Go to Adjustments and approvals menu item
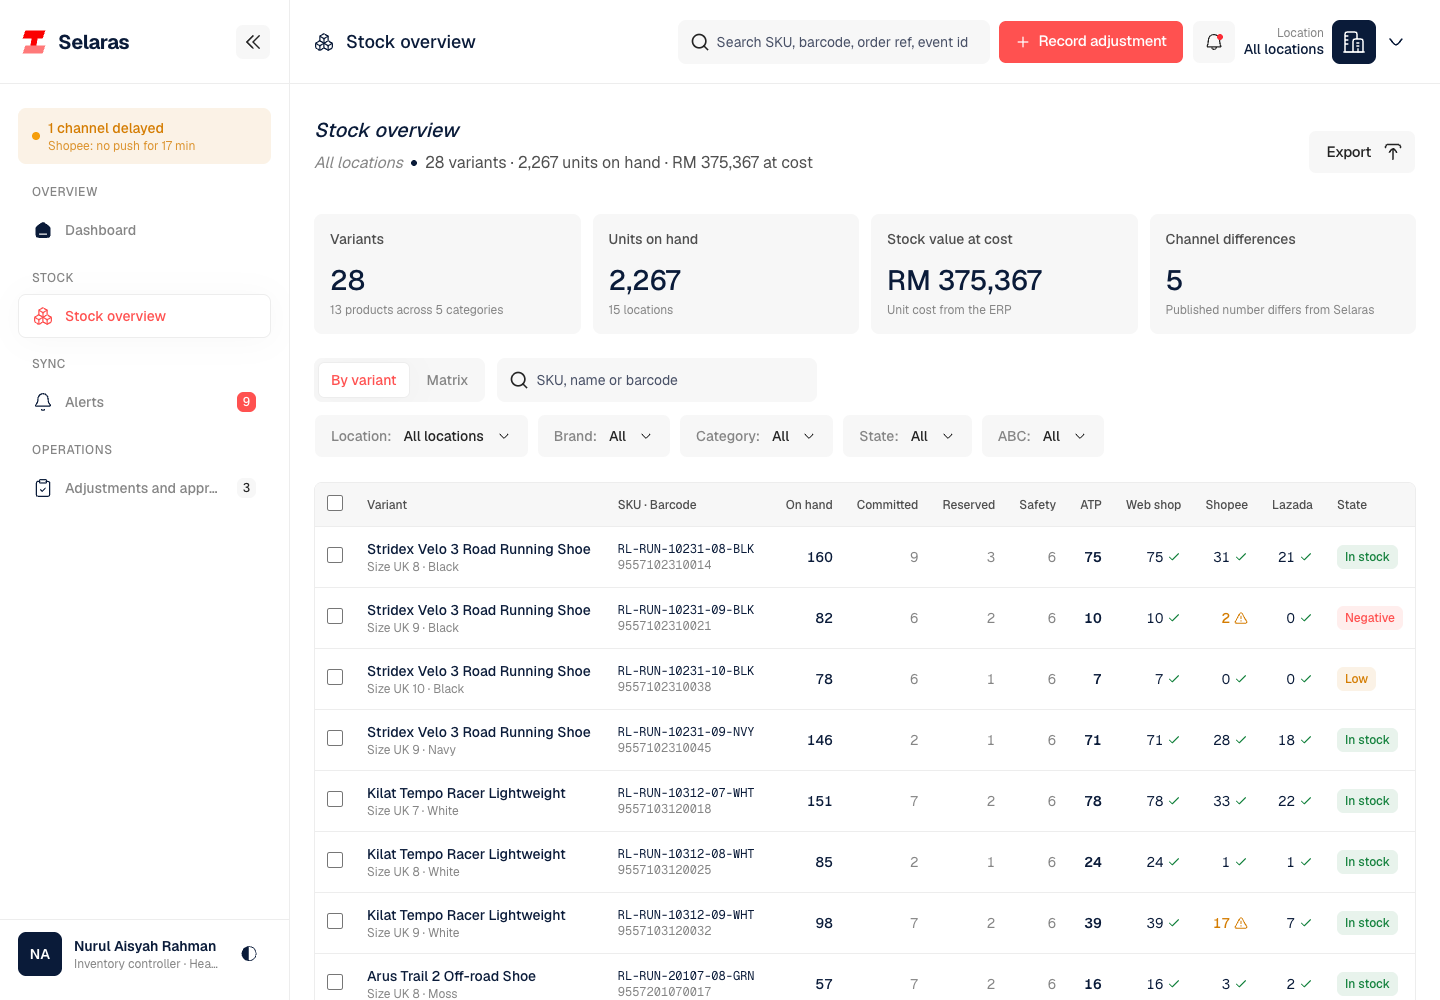1440x1000 pixels. [144, 488]
